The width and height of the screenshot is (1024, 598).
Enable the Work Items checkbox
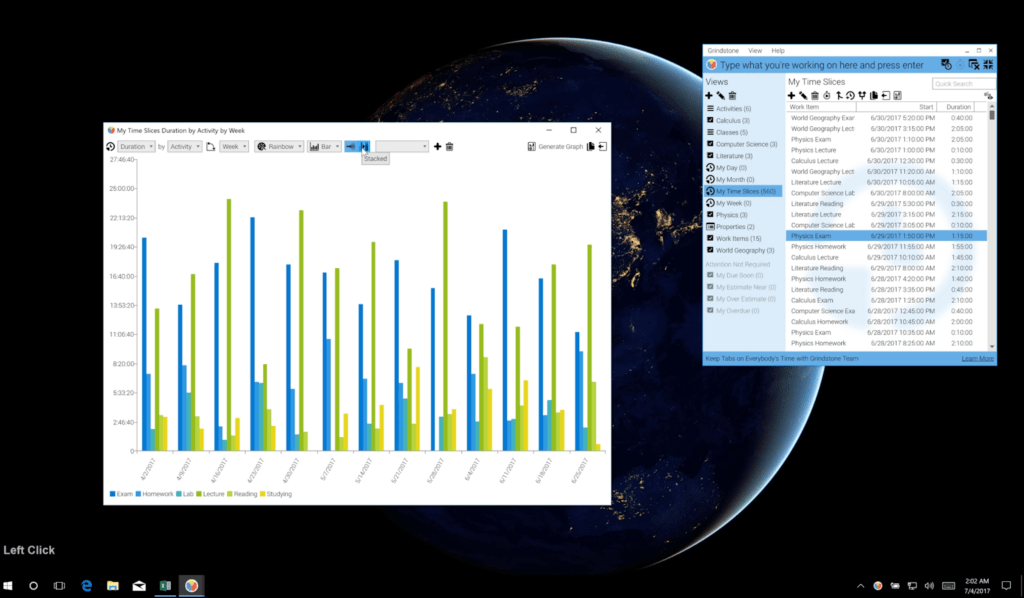pos(710,238)
